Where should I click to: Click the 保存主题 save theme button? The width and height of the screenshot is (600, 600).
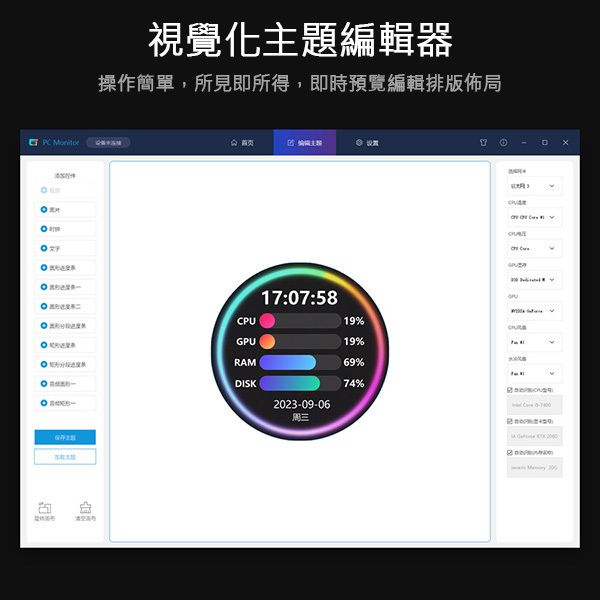(65, 437)
